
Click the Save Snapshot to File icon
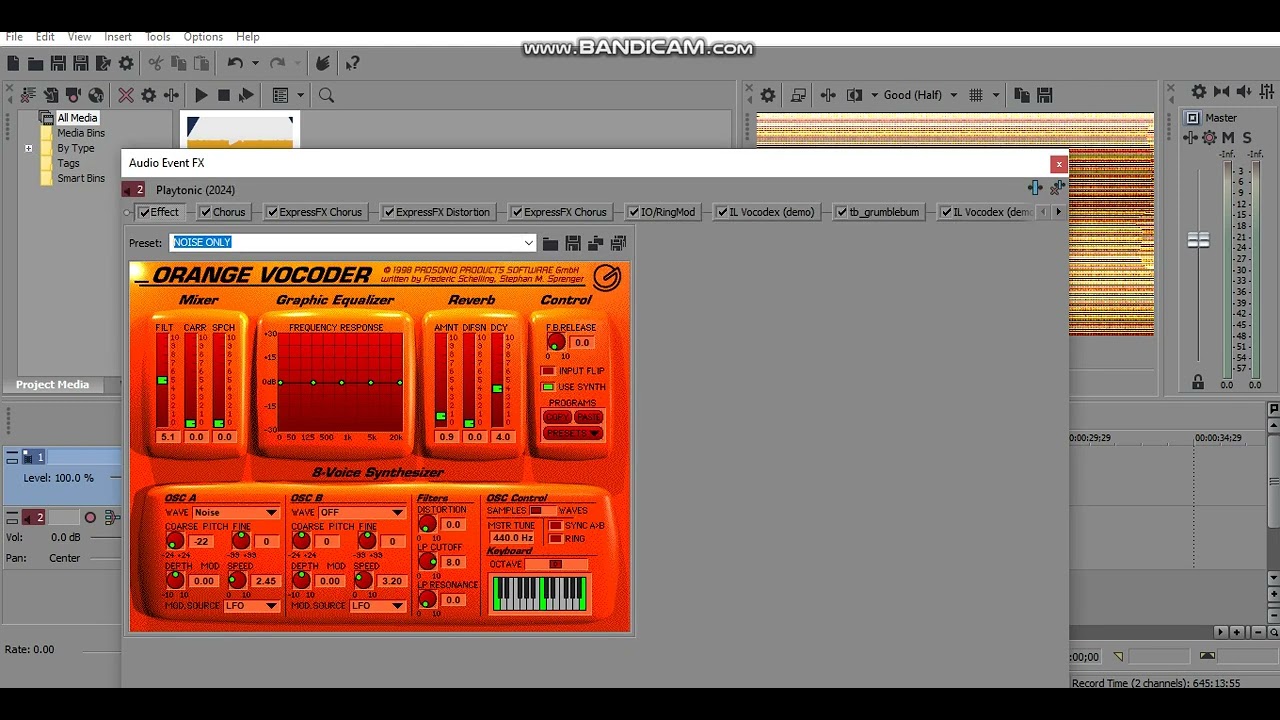coord(1044,95)
